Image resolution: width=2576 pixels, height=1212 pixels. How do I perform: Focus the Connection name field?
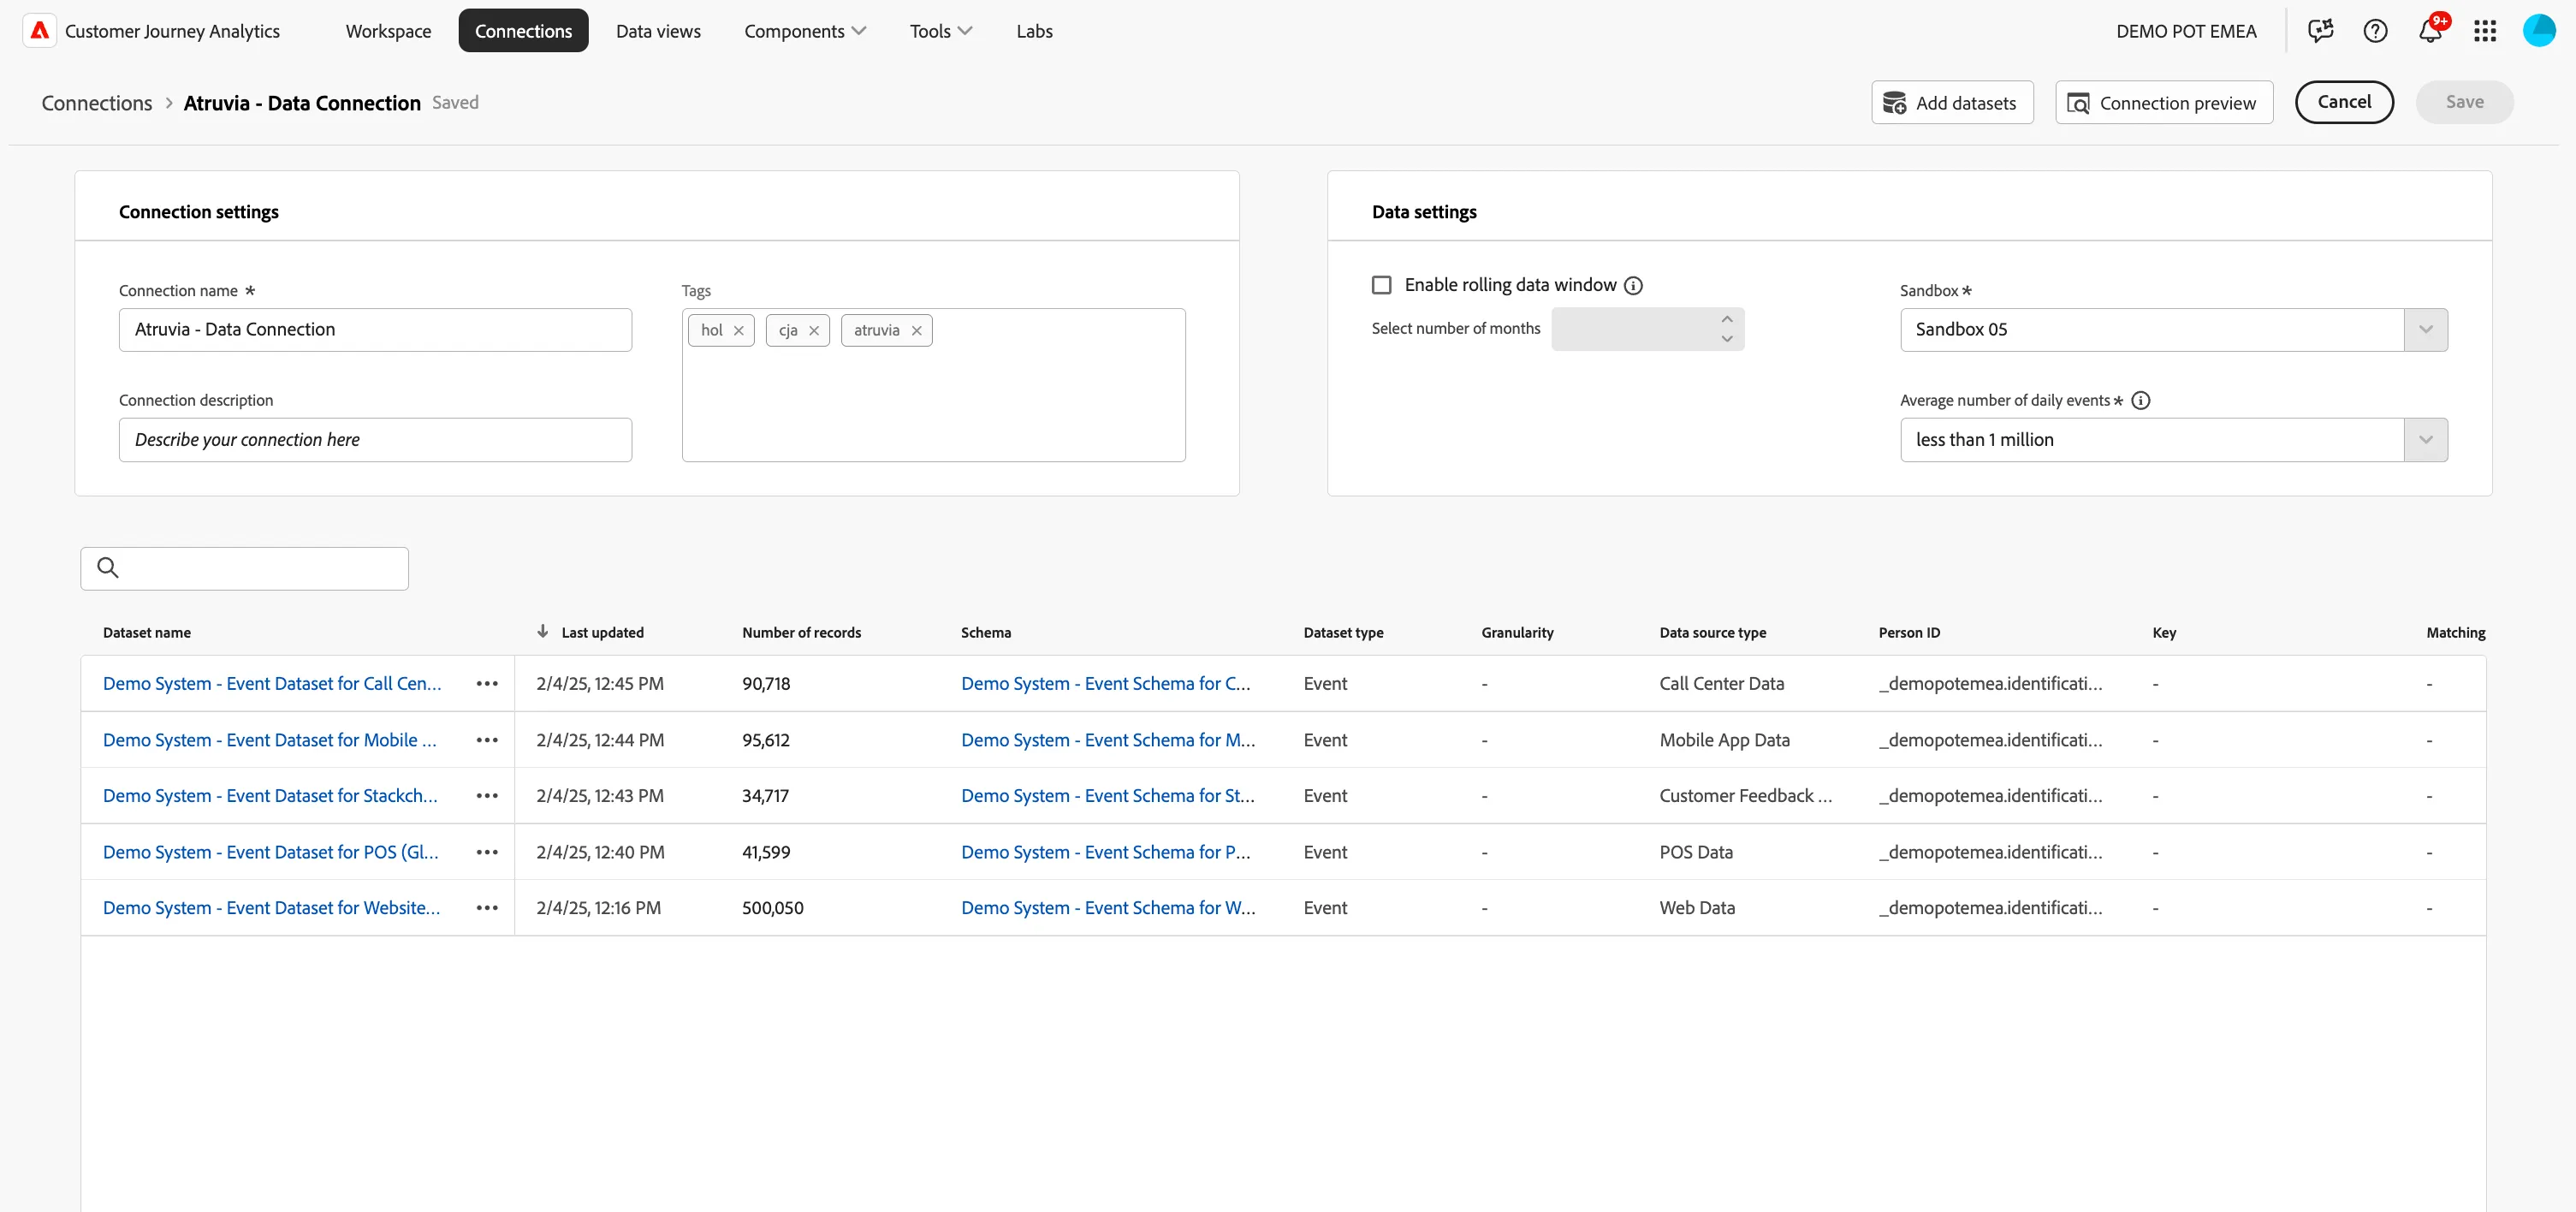(375, 330)
